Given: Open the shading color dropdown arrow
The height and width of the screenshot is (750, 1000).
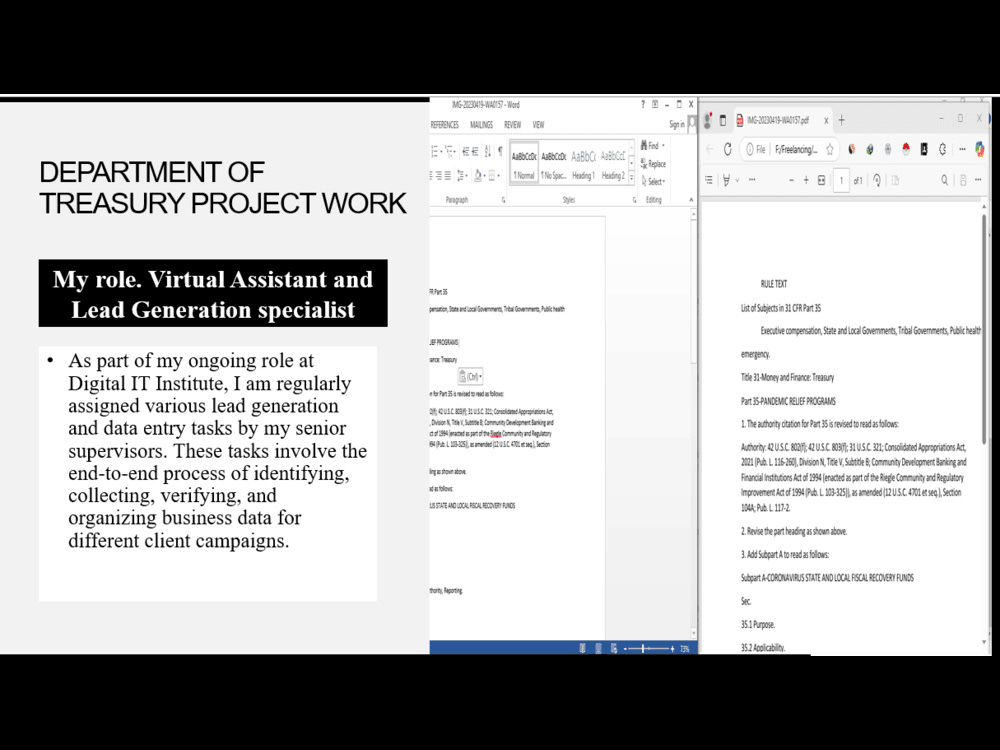Looking at the screenshot, I should 485,175.
